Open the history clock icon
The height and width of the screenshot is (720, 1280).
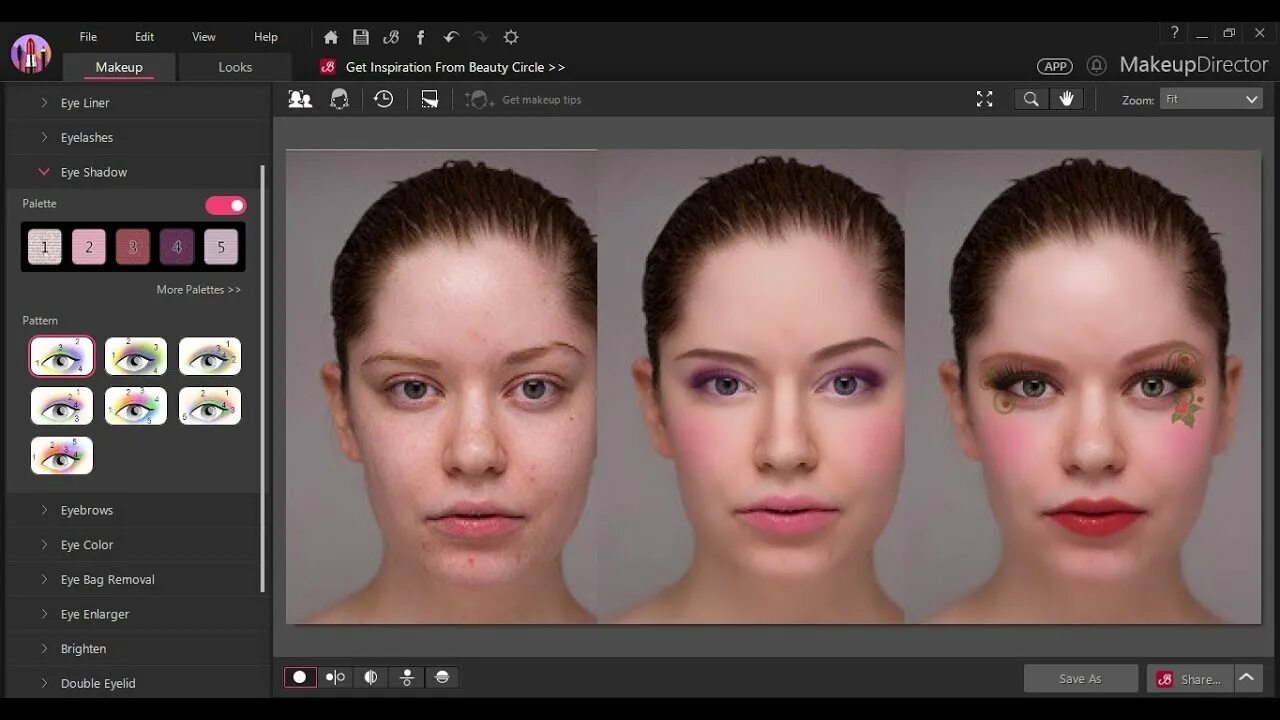(383, 99)
